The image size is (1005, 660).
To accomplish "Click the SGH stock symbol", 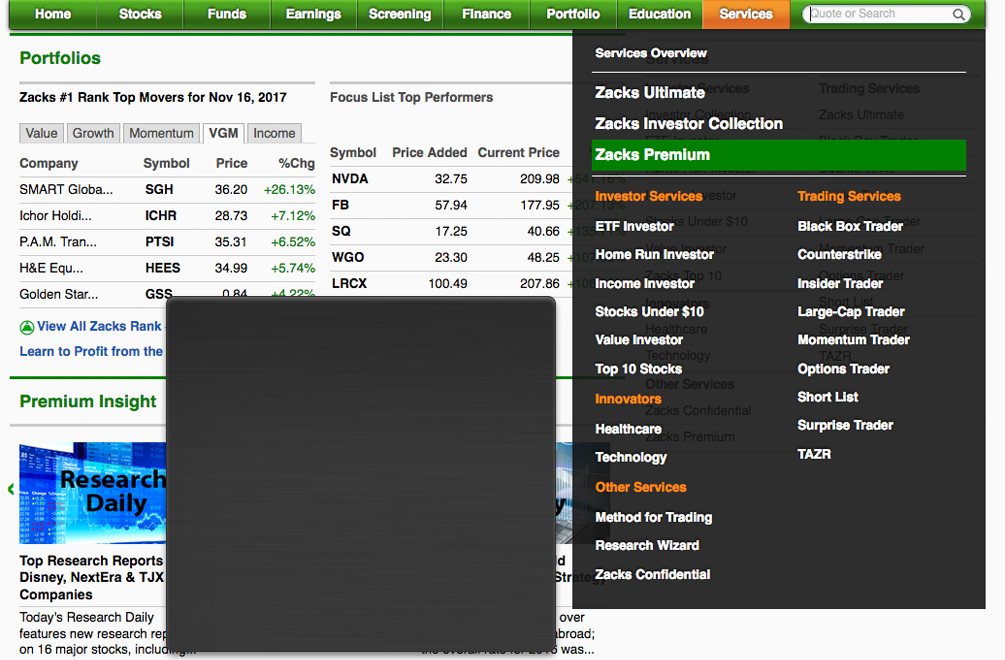I will (158, 189).
